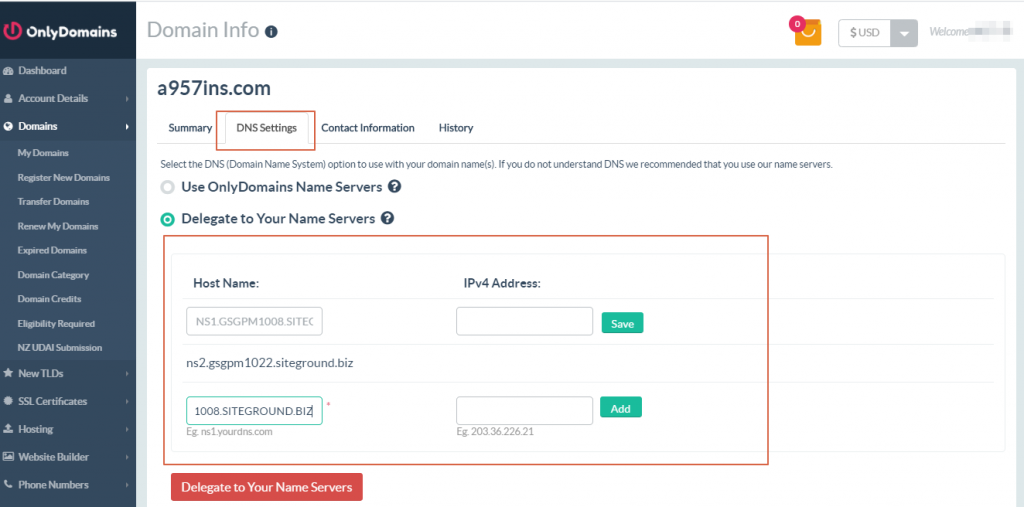
Task: Open SSL Certificates lock menu item
Action: pyautogui.click(x=52, y=401)
